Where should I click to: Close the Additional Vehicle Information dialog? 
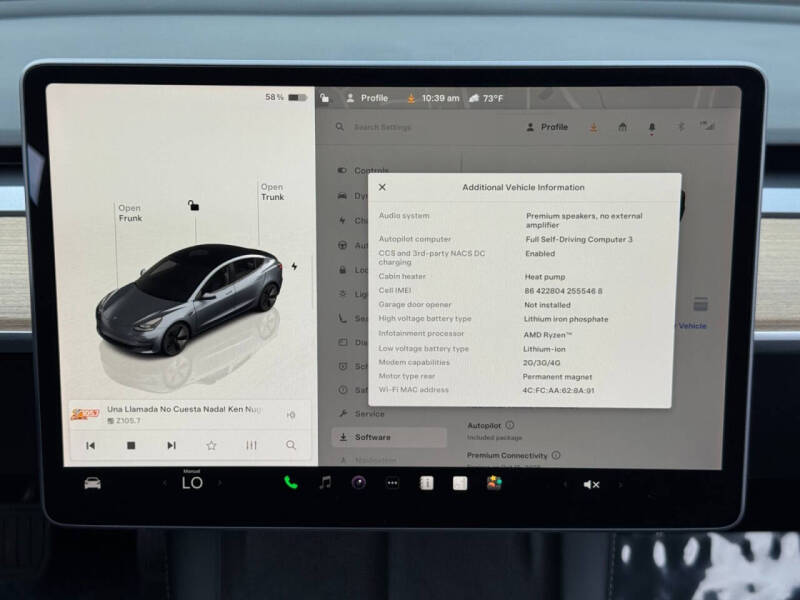tap(382, 187)
